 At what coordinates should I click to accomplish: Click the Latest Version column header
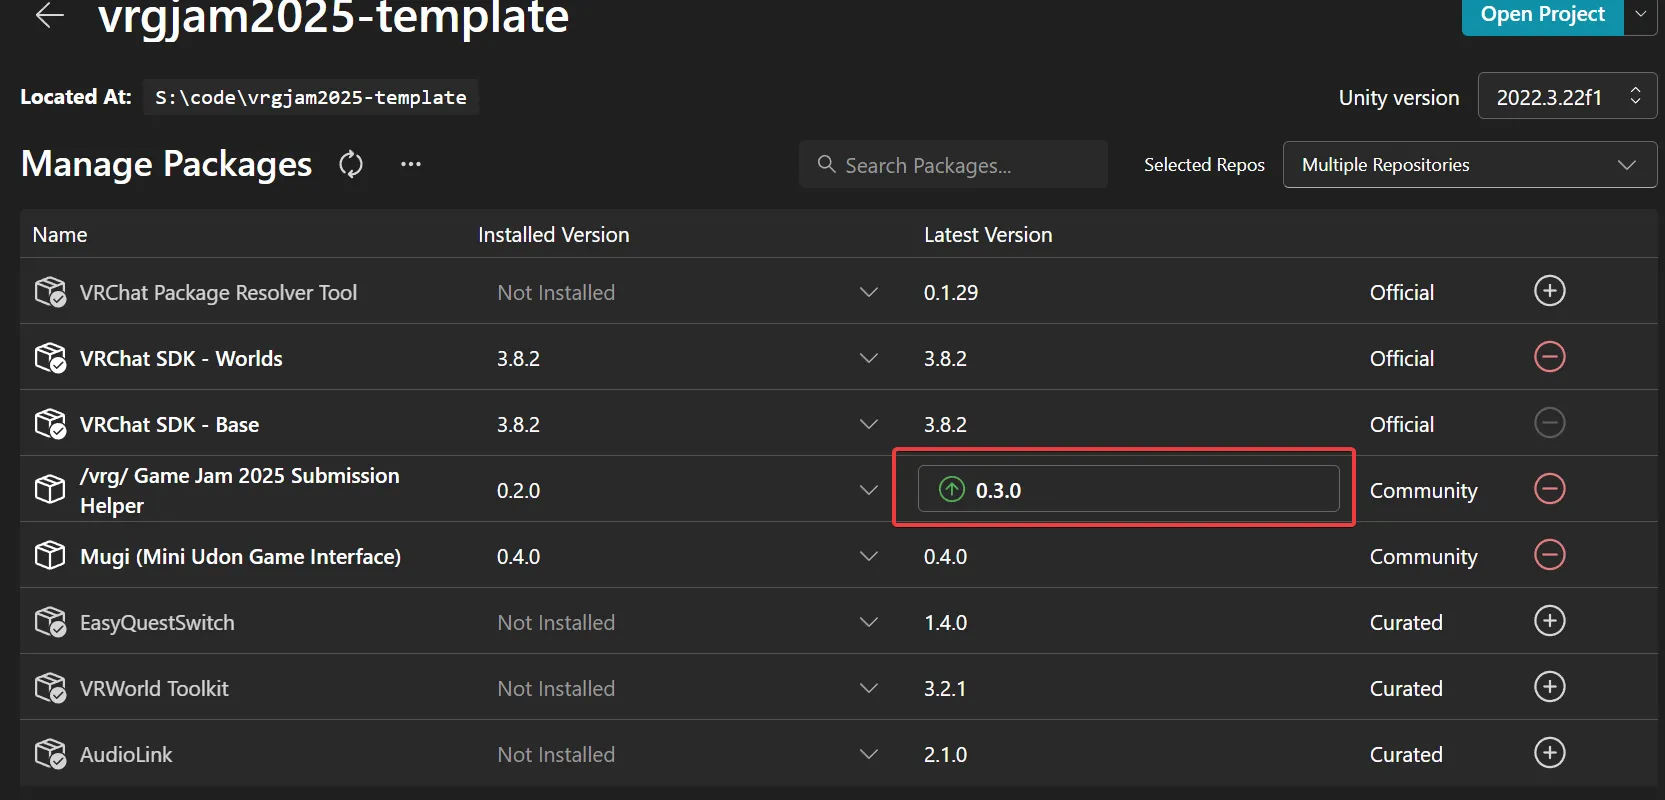(x=988, y=235)
